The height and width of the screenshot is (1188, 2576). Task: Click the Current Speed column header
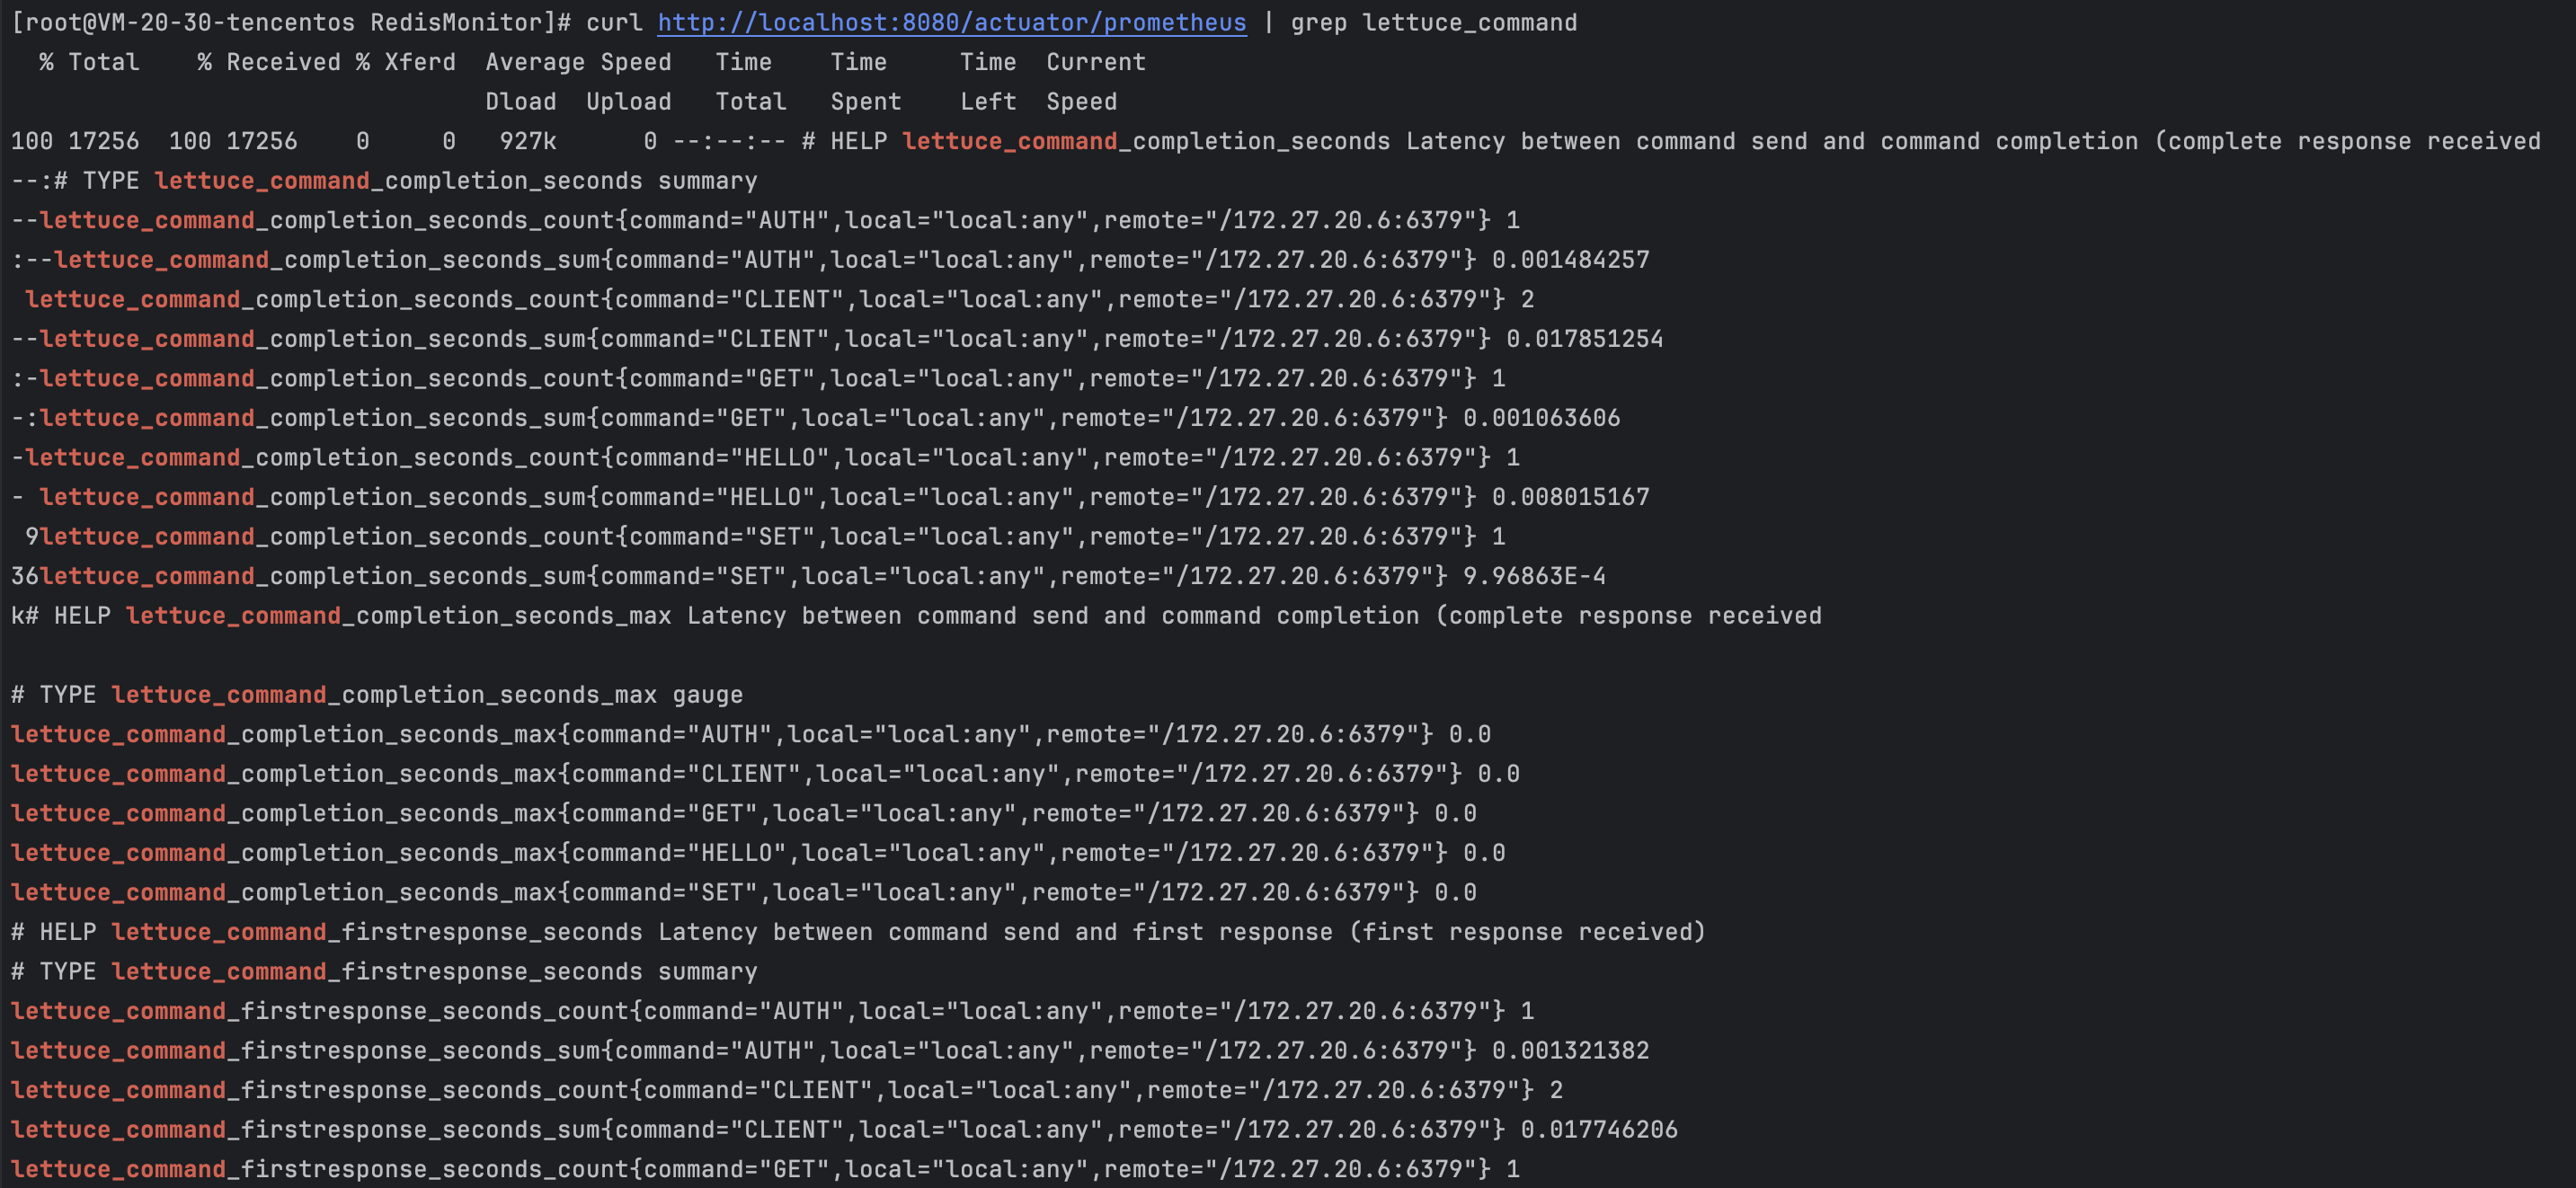point(1095,62)
